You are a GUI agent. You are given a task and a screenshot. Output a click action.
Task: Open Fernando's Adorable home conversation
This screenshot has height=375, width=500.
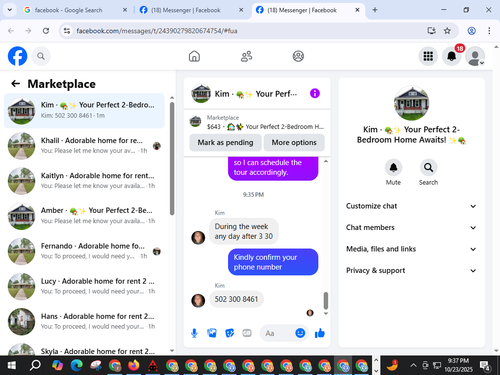[x=84, y=251]
